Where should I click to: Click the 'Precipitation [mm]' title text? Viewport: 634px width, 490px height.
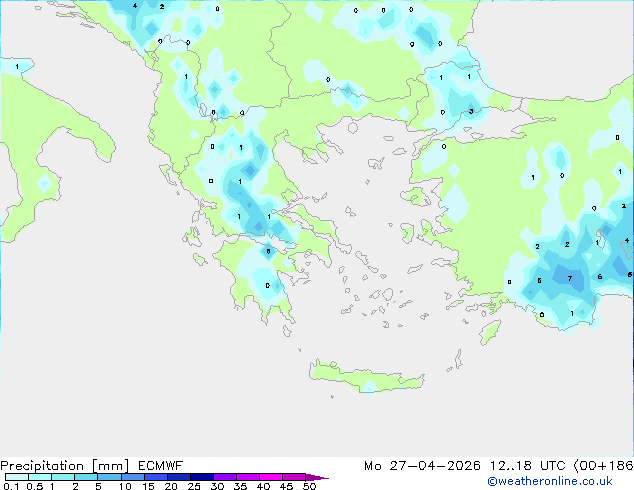pyautogui.click(x=65, y=466)
